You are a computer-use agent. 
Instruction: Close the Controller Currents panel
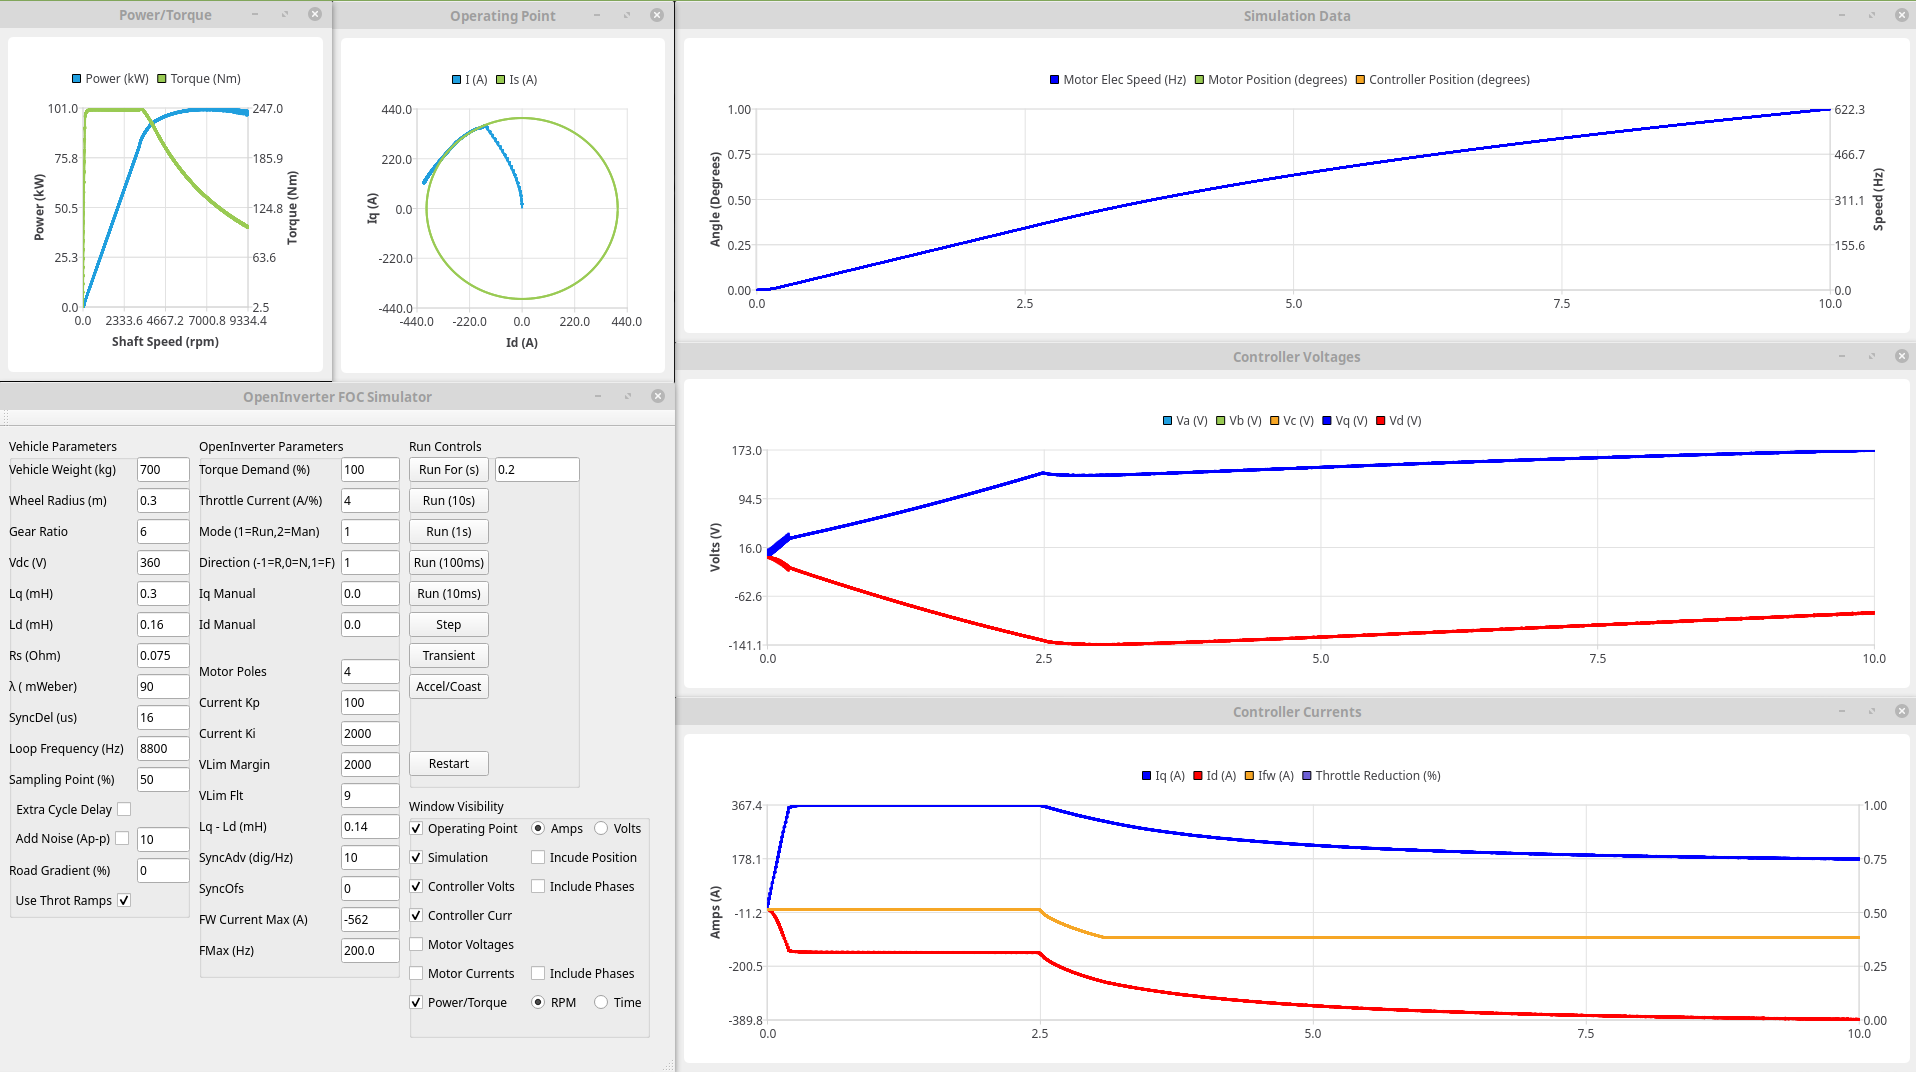coord(1901,711)
